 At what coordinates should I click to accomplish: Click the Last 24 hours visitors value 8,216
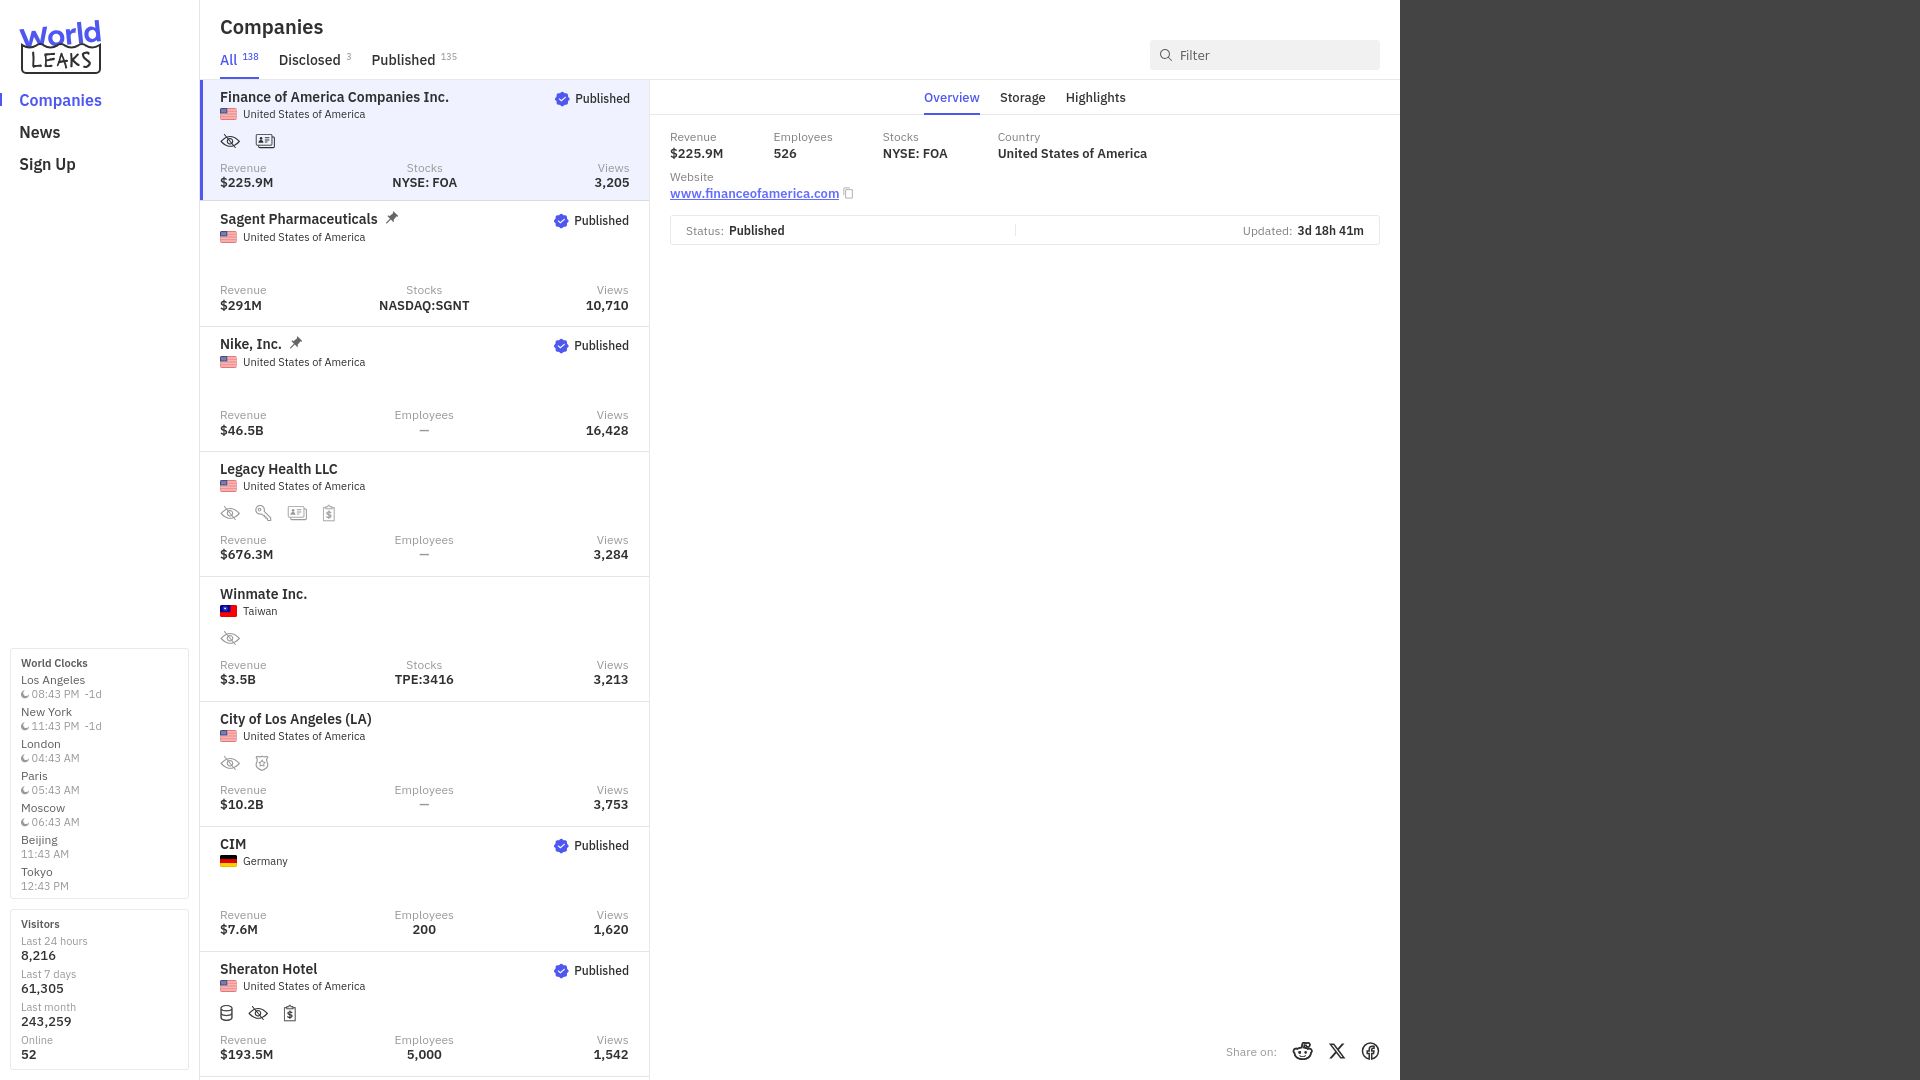pyautogui.click(x=38, y=955)
